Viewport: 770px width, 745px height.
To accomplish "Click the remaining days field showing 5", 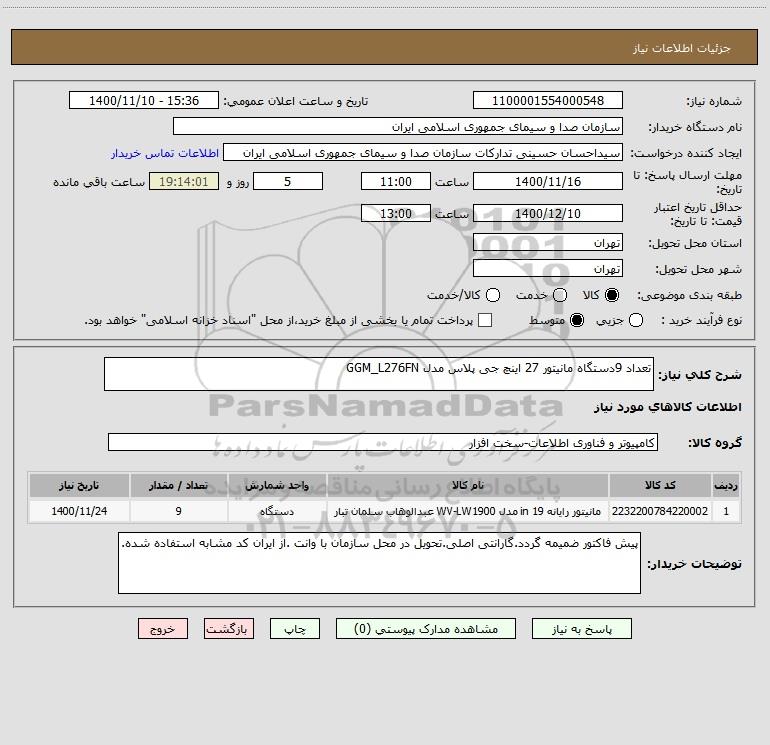I will pos(288,182).
